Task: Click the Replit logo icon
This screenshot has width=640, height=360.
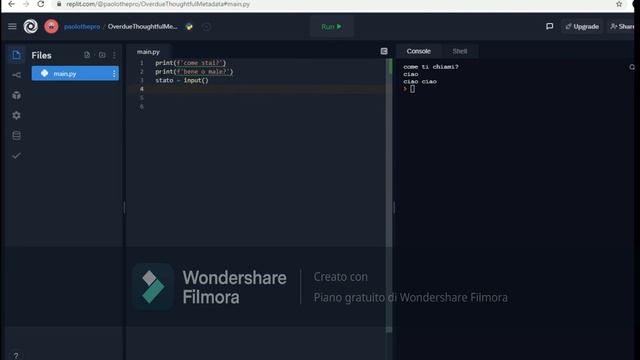Action: point(31,27)
